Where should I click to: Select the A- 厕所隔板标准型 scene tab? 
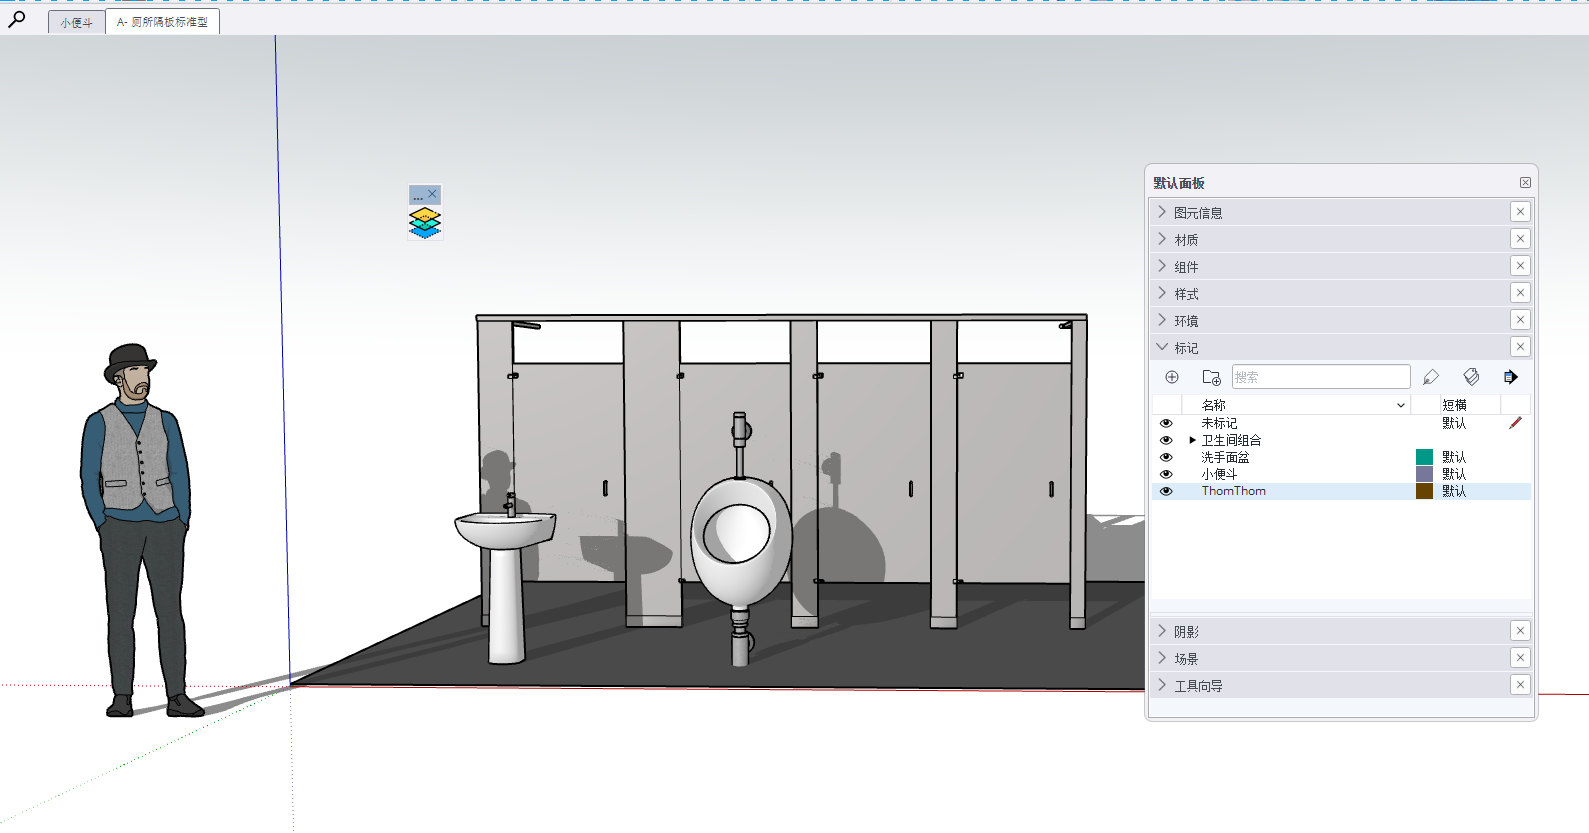tap(162, 22)
